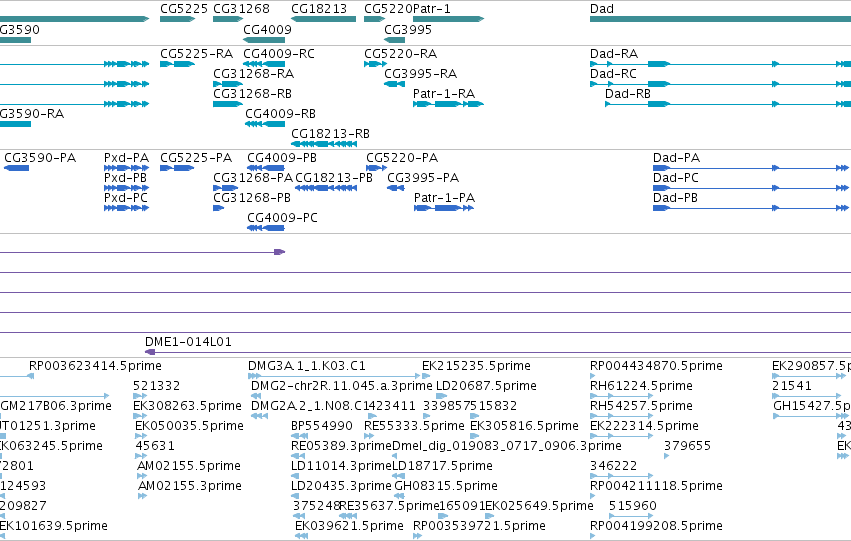Click the CG31268-RB transcript bar

228,104
